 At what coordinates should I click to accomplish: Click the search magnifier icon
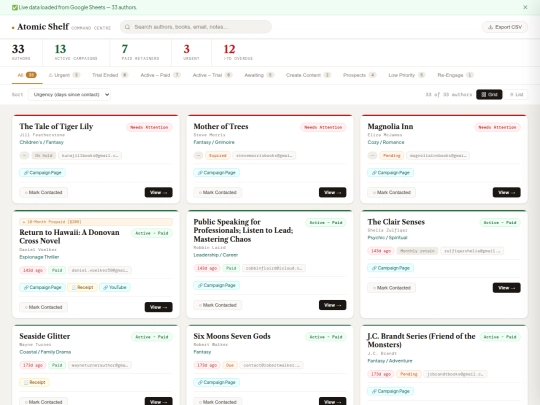click(x=127, y=27)
